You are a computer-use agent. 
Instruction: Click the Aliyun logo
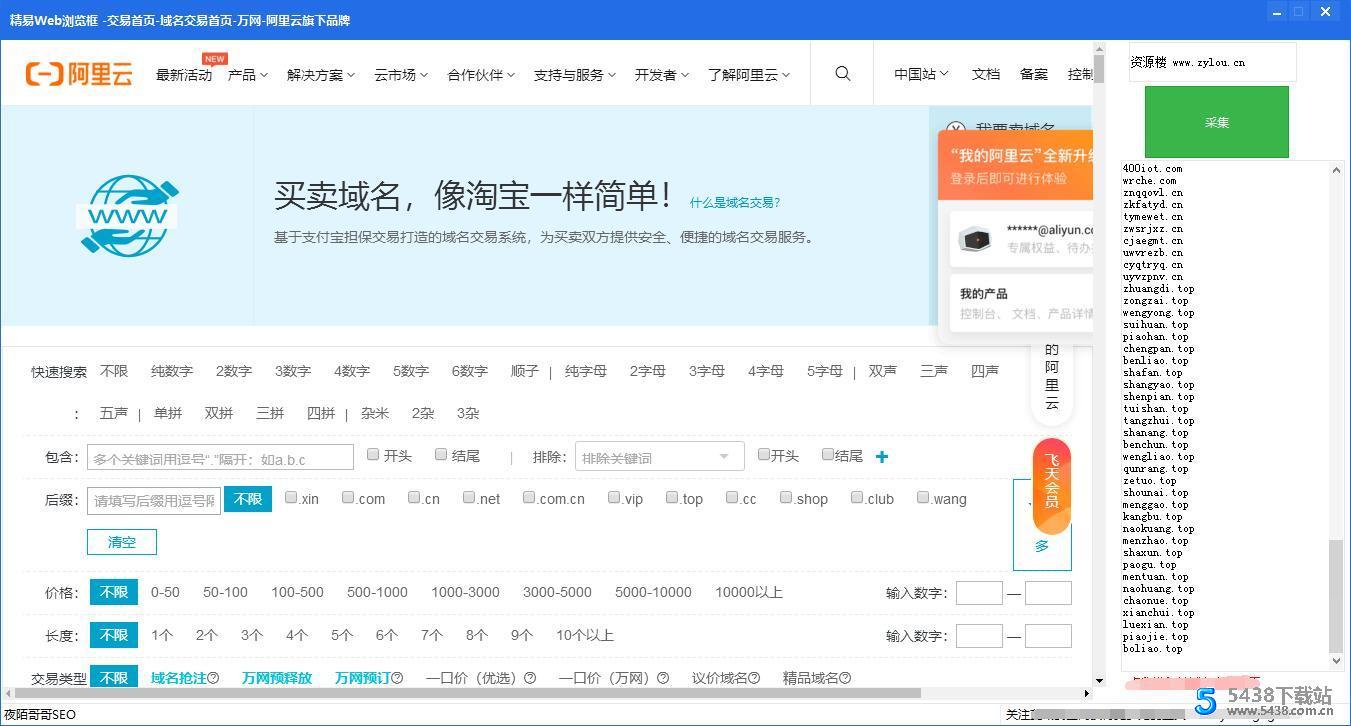78,73
